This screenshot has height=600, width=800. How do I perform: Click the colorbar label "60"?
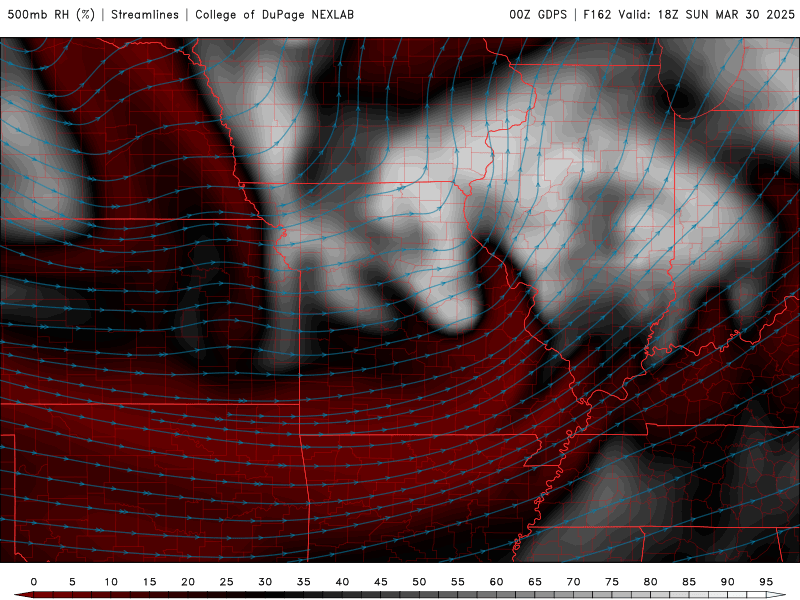pyautogui.click(x=496, y=582)
